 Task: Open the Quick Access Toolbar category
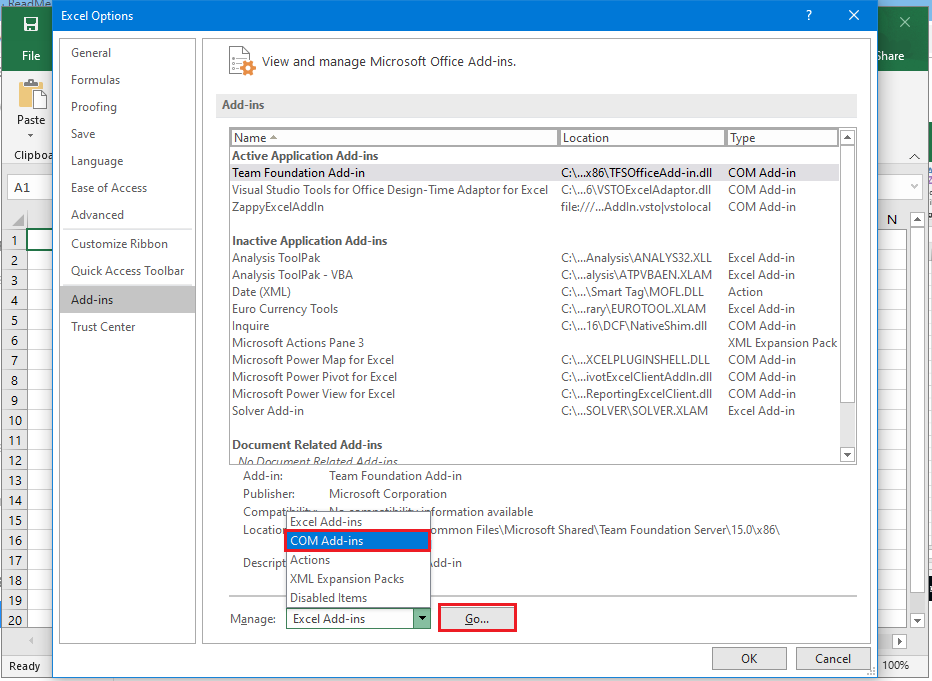pos(127,271)
